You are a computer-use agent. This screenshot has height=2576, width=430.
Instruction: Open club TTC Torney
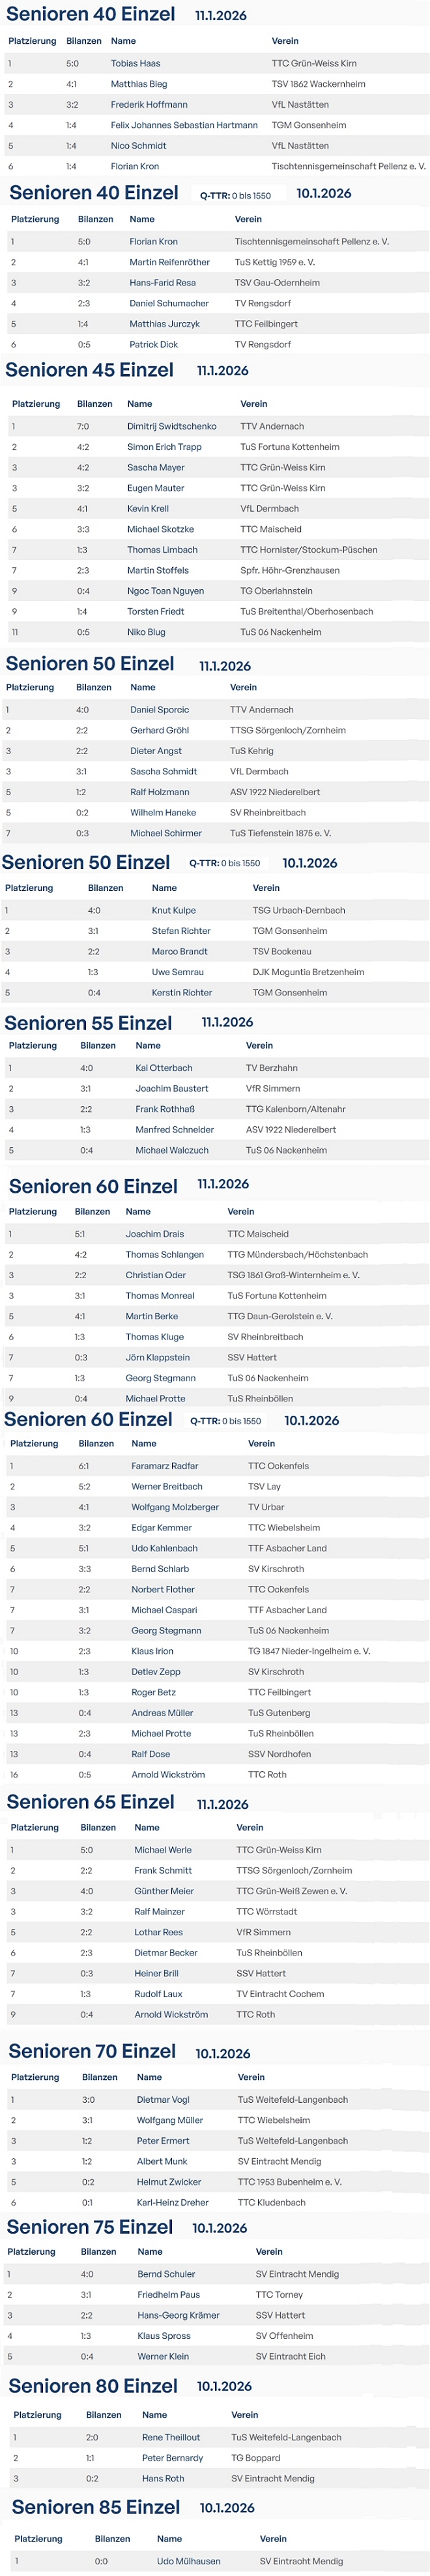pos(279,2315)
